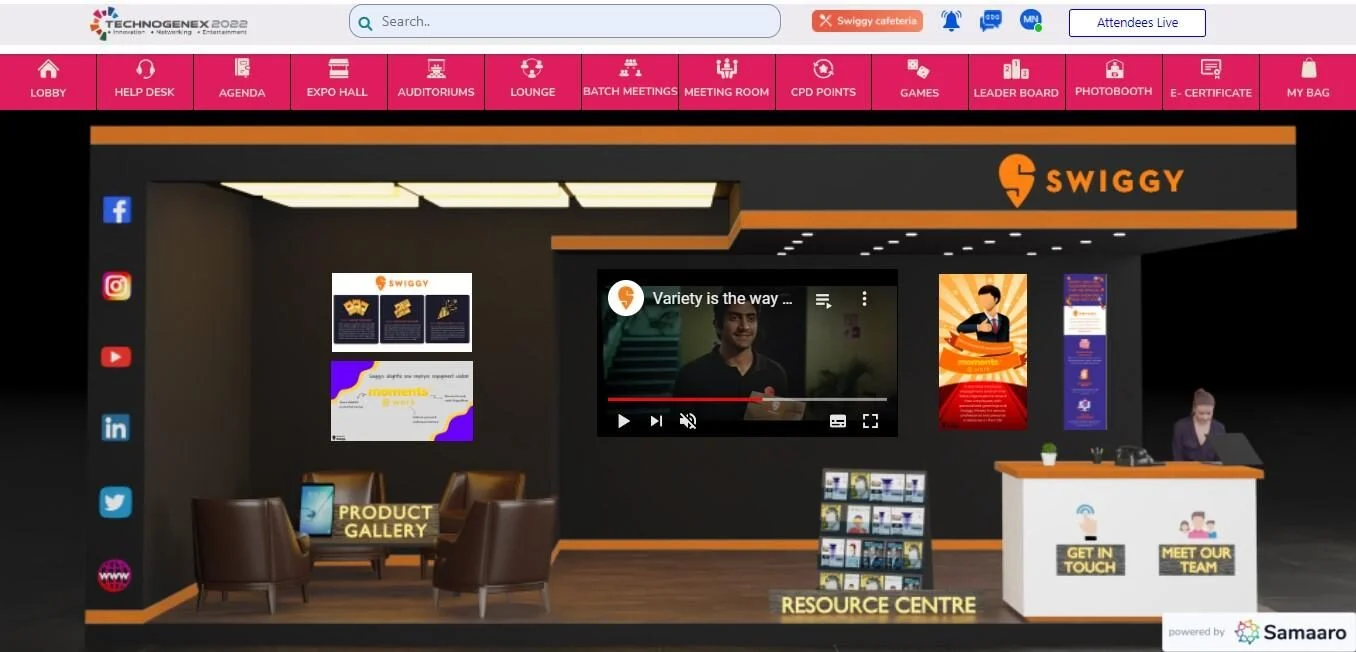This screenshot has width=1356, height=652.
Task: Open the chat messages panel
Action: (991, 20)
